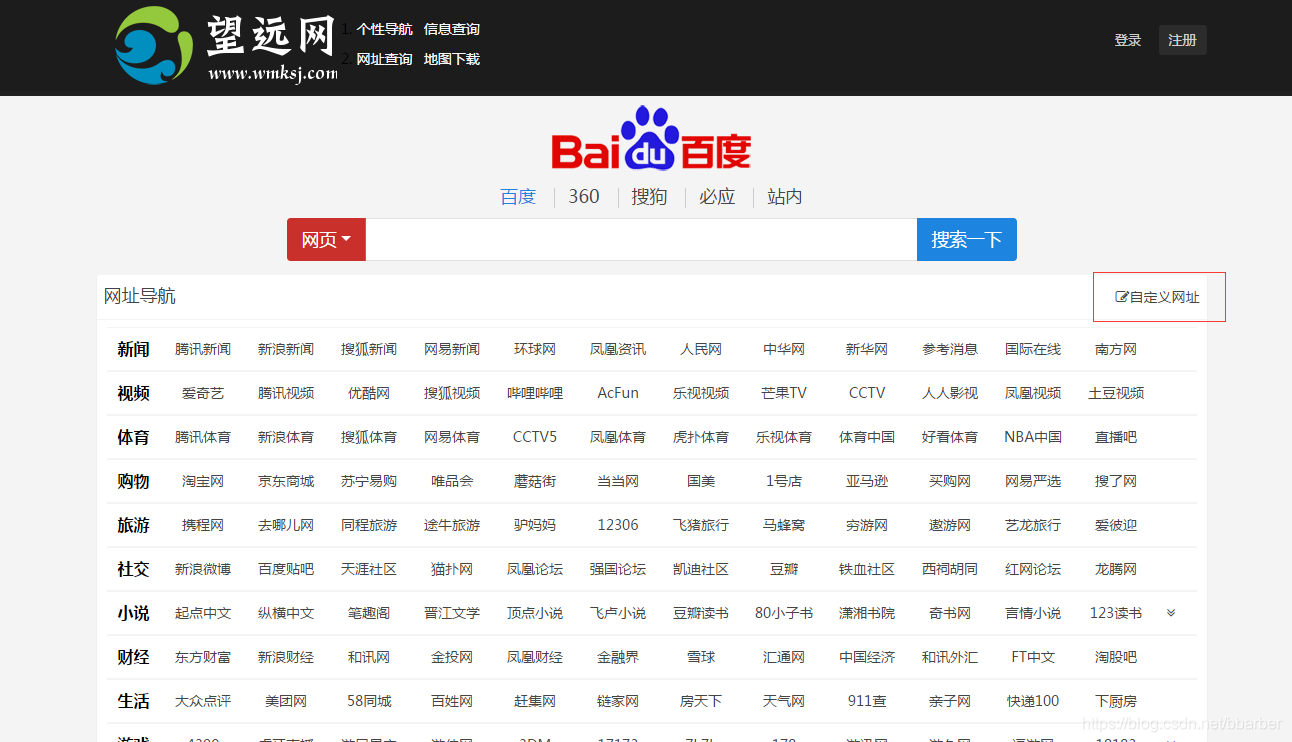
Task: Open 新浪微博 link
Action: [203, 569]
